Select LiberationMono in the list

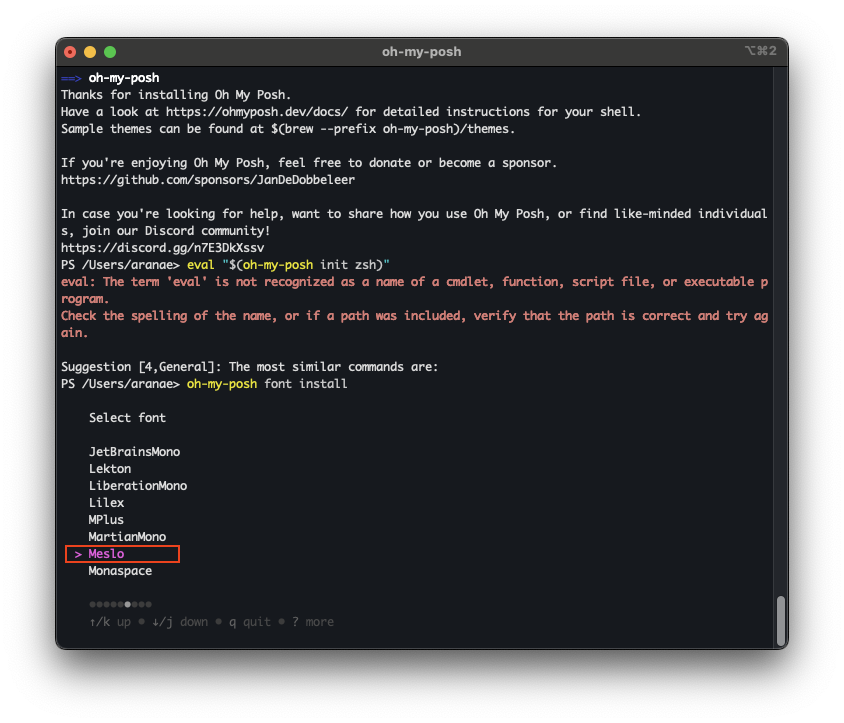(138, 486)
